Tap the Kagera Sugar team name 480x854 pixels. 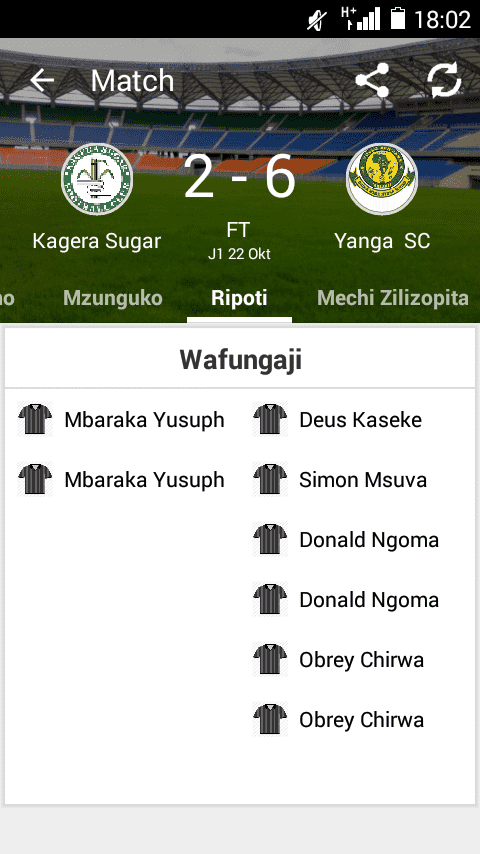97,241
